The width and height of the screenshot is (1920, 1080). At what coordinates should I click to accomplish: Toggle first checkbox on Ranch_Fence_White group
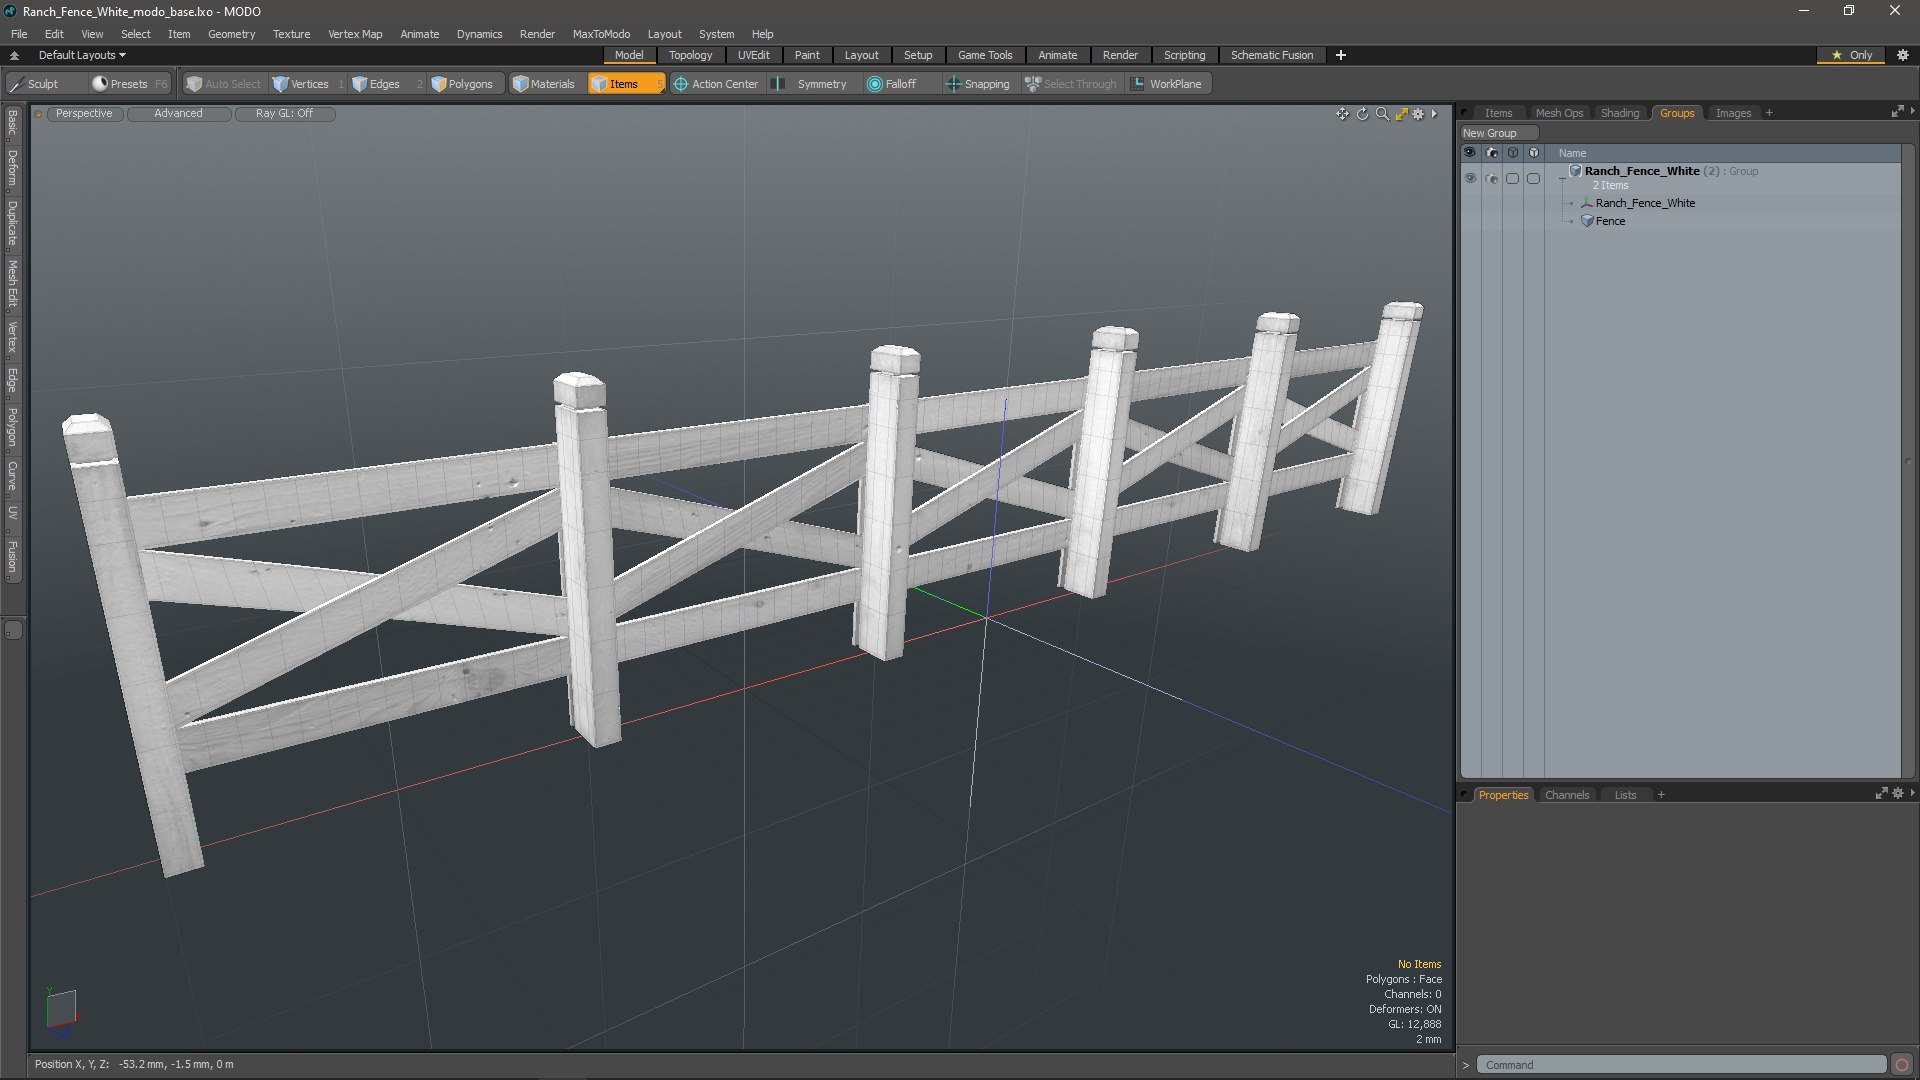pyautogui.click(x=1513, y=178)
